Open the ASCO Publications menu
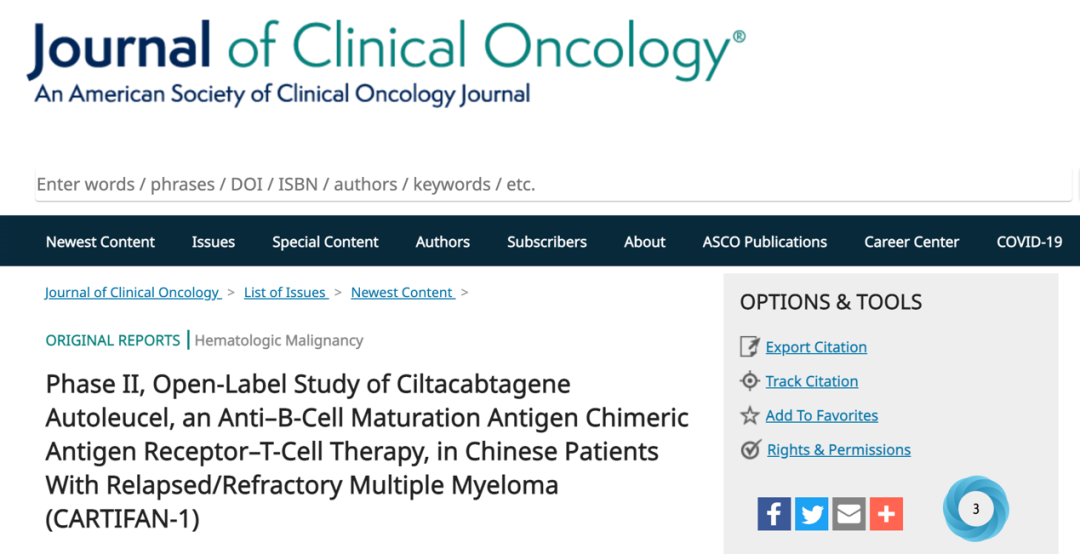This screenshot has width=1080, height=554. tap(765, 242)
